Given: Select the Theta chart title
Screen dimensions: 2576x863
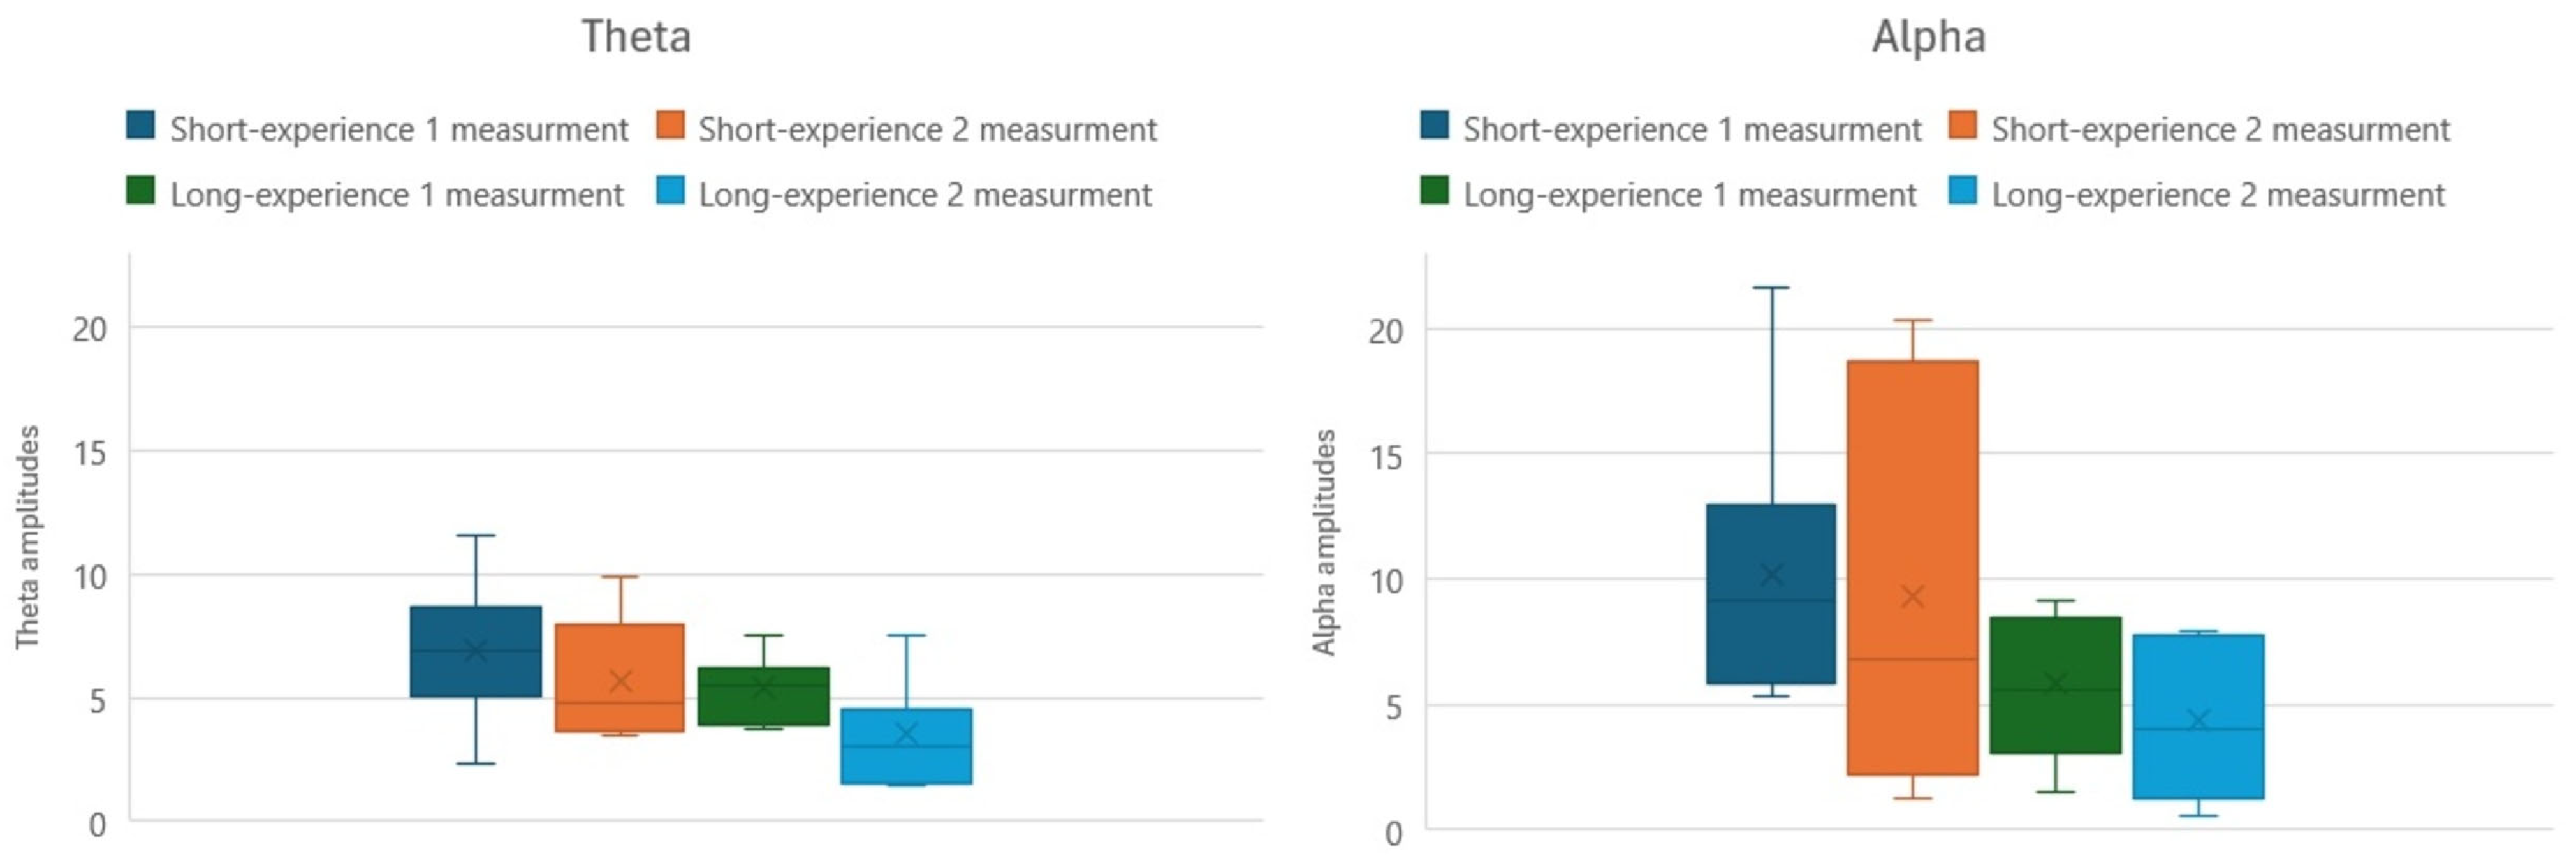Looking at the screenshot, I should point(636,37).
